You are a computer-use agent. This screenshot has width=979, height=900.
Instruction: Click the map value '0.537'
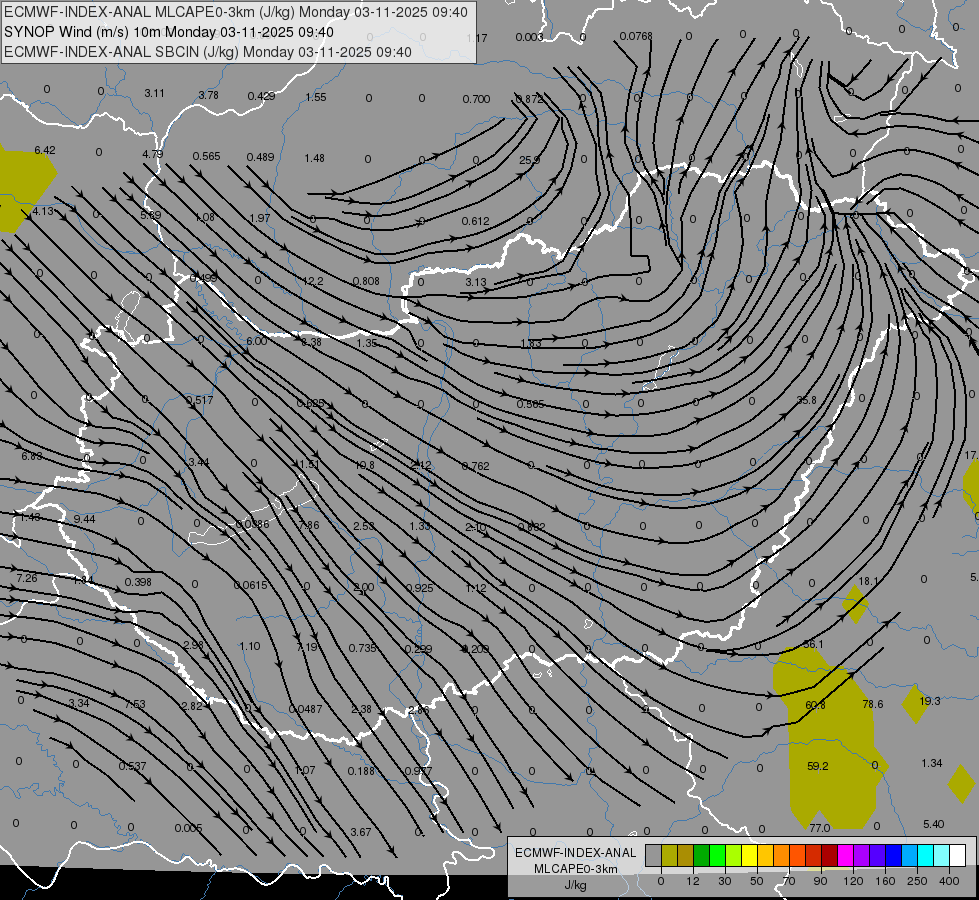pyautogui.click(x=132, y=766)
